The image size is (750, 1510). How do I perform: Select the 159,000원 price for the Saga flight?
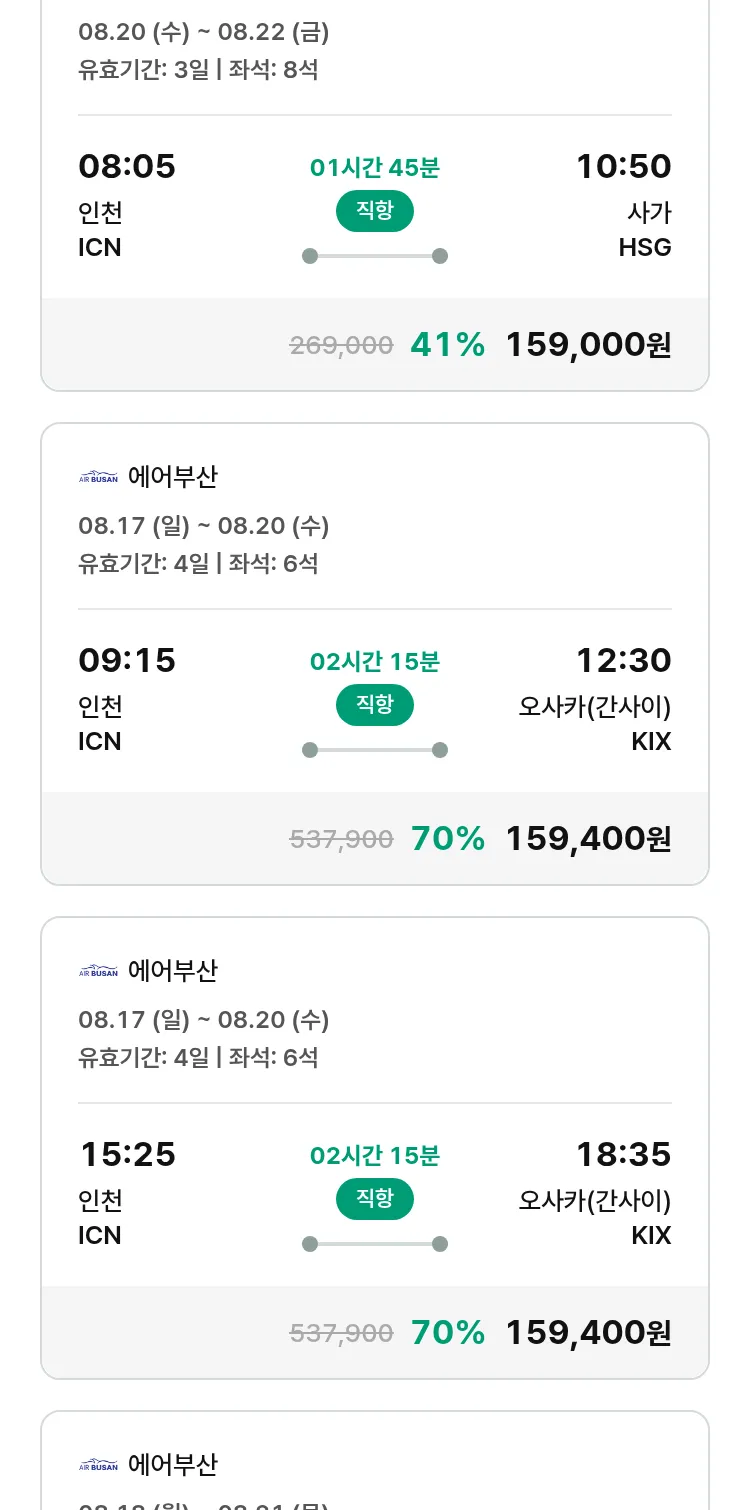click(588, 345)
